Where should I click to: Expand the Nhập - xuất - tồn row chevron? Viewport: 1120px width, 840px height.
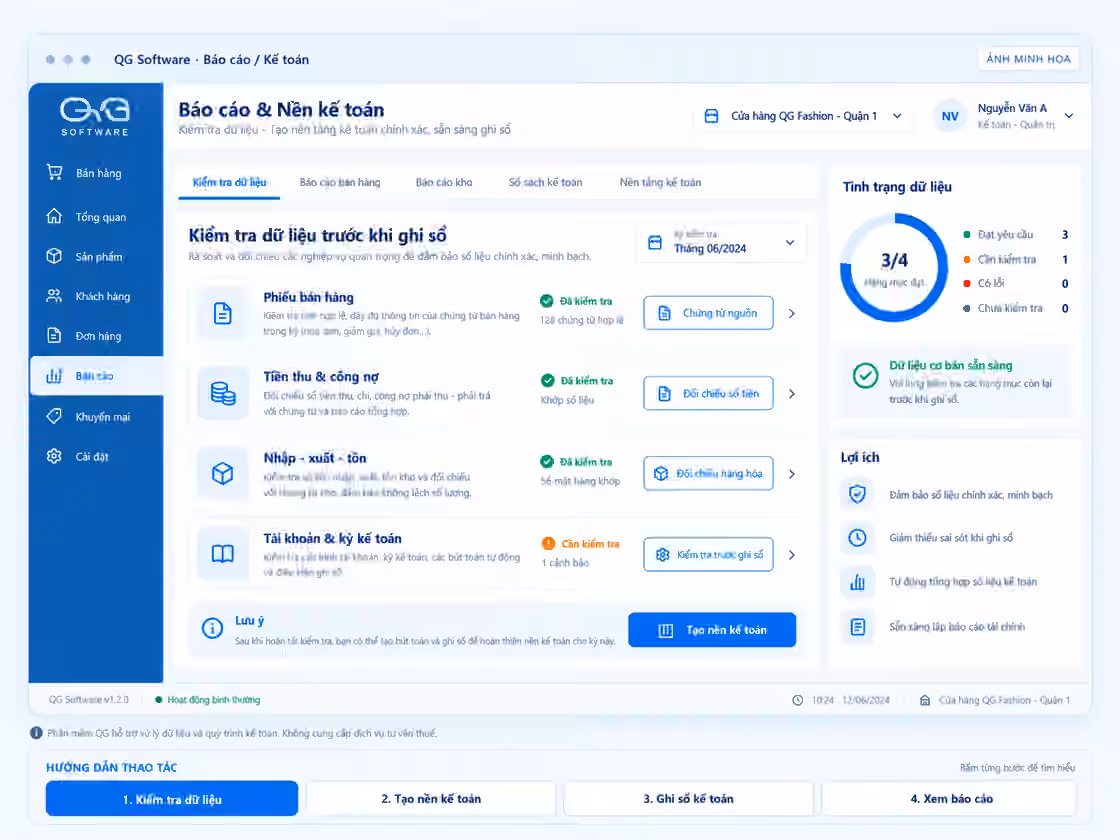pyautogui.click(x=791, y=474)
